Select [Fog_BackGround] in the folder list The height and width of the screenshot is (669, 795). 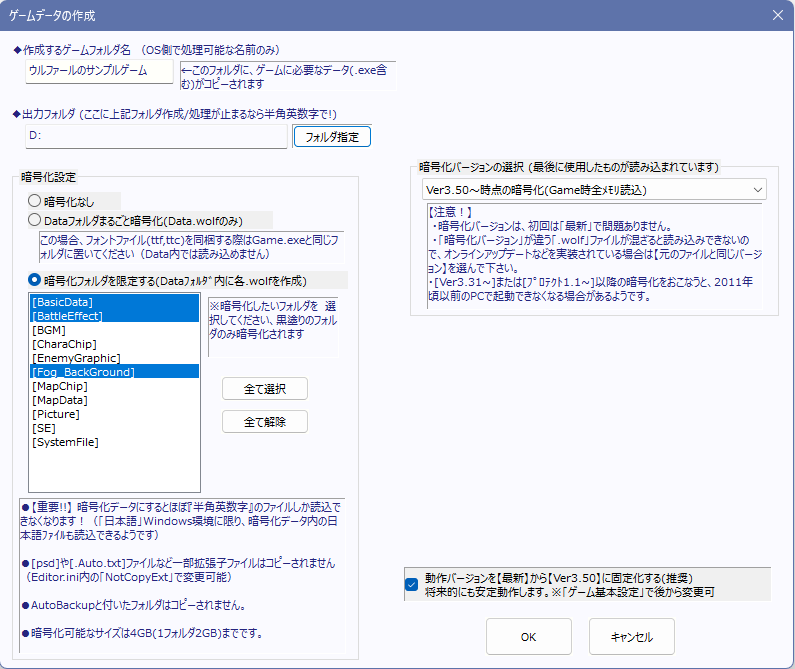[x=115, y=372]
